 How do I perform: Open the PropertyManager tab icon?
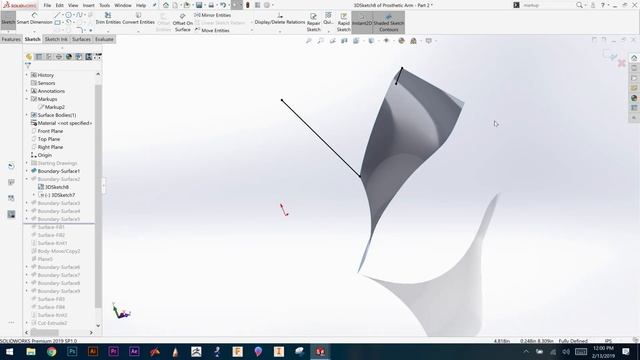[39, 57]
